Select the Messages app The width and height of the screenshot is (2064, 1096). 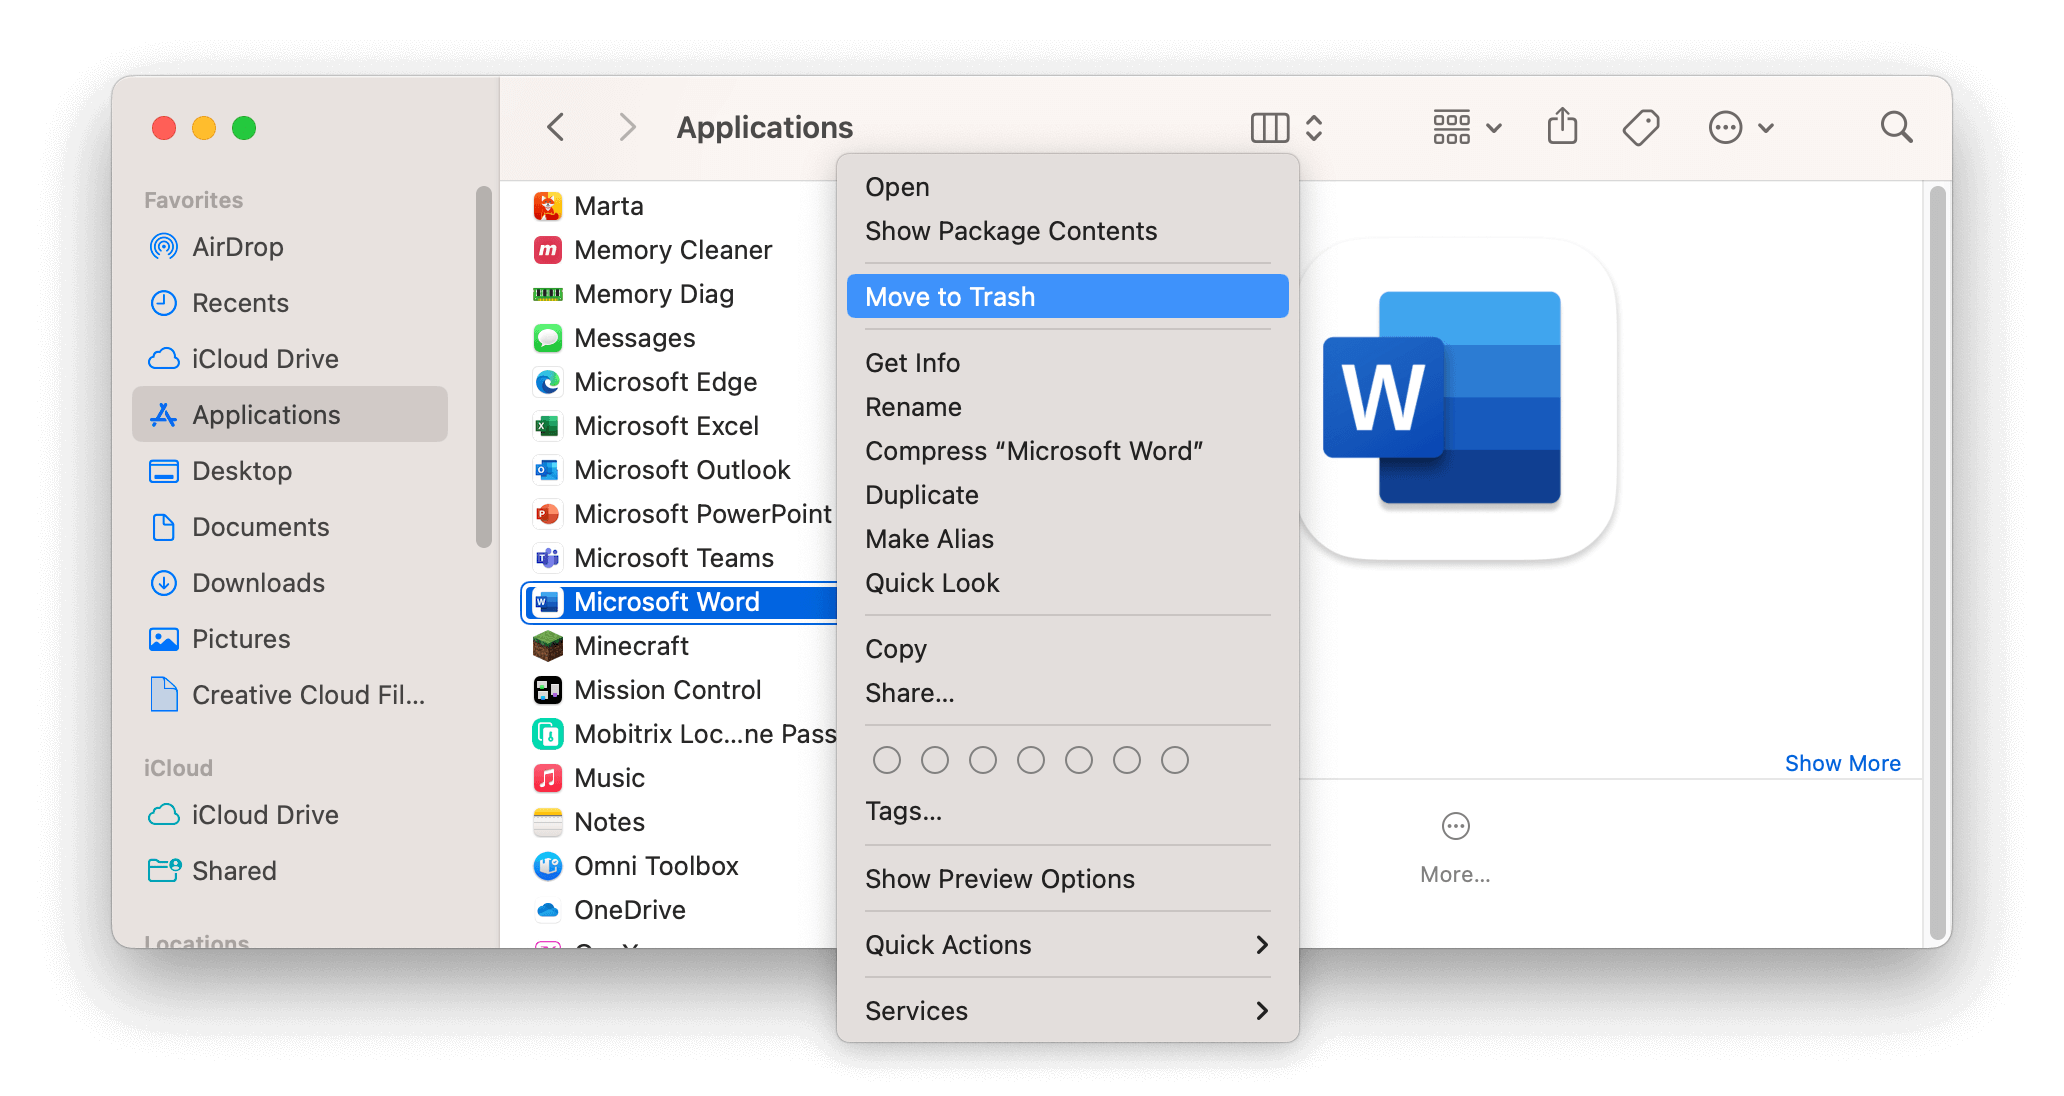680,338
